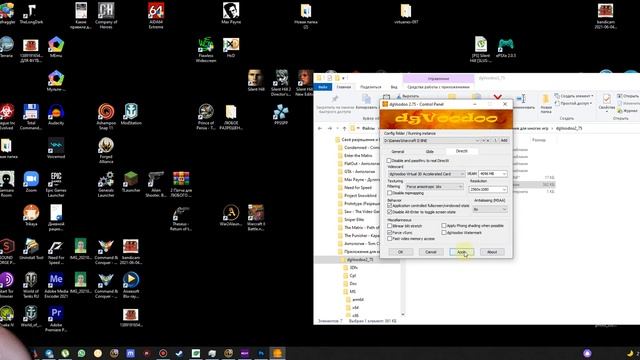Viewport: 640px width, 360px height.
Task: Open the ePSXe 2.0.5 desktop icon
Action: (x=506, y=47)
